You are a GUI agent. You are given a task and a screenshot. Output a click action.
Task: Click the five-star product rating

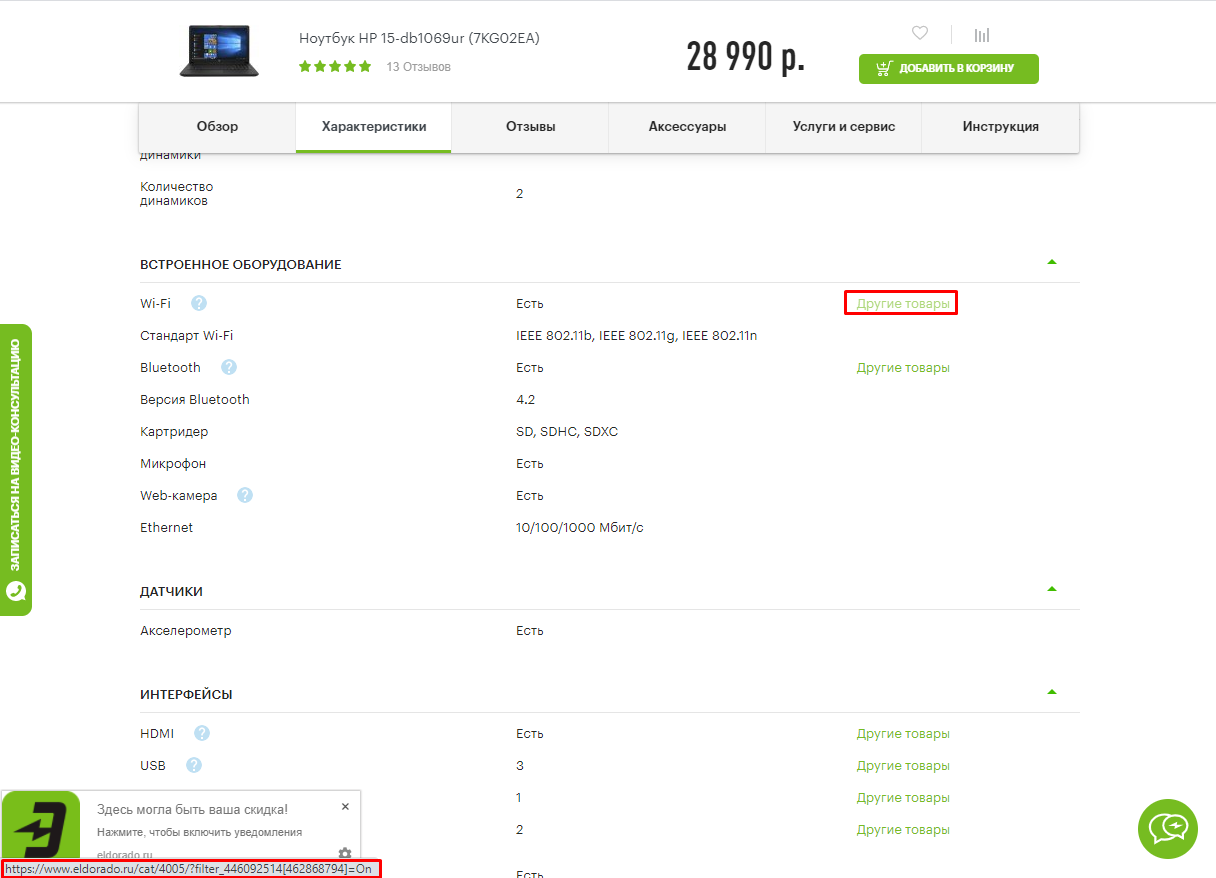click(x=335, y=67)
